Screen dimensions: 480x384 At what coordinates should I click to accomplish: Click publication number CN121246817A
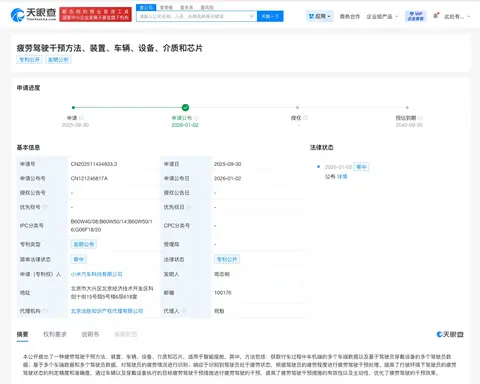[89, 178]
